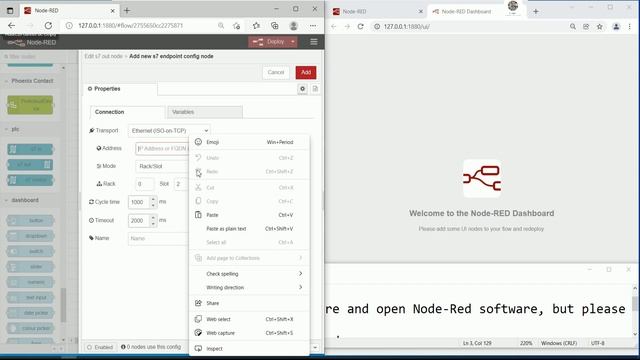
Task: Click the IP Address input field
Action: click(x=162, y=149)
